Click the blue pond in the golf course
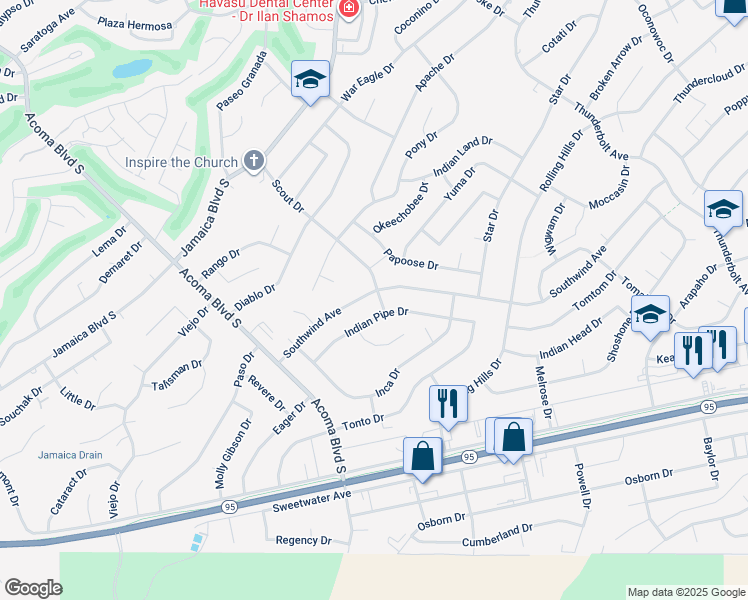The width and height of the screenshot is (748, 600). (x=132, y=68)
